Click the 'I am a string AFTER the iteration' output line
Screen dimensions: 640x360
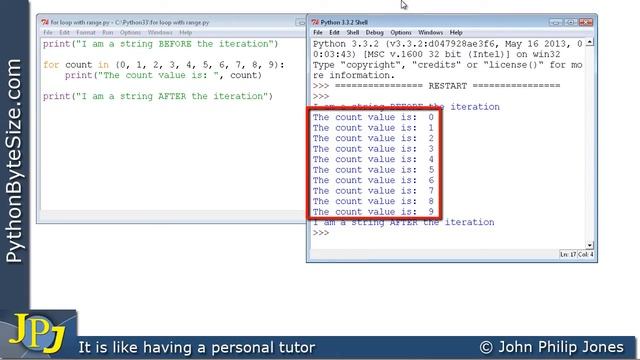[x=404, y=222]
